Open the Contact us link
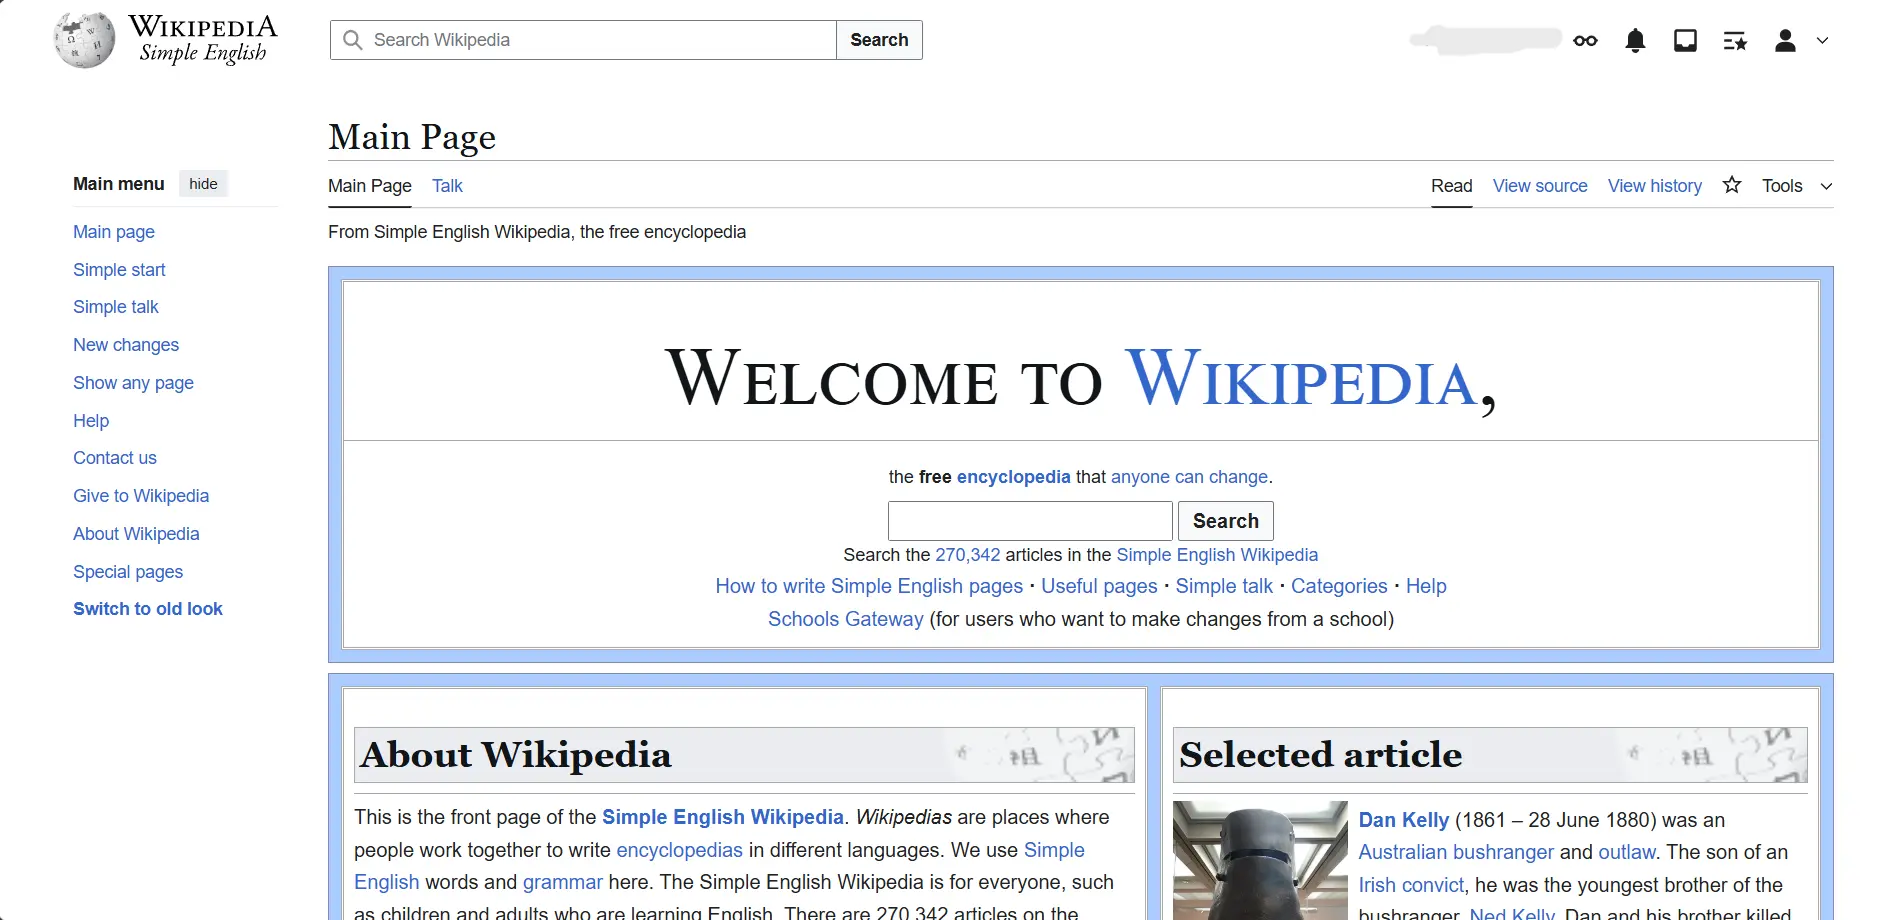1887x920 pixels. (115, 458)
